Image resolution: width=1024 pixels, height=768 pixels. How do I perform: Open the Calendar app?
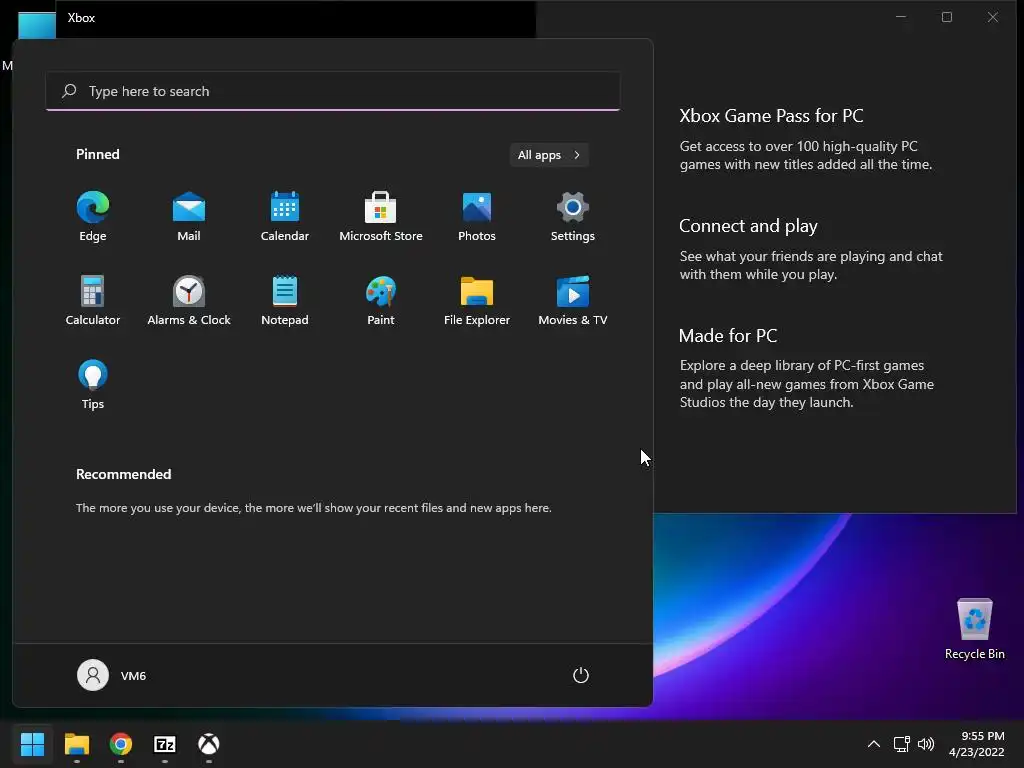[285, 217]
